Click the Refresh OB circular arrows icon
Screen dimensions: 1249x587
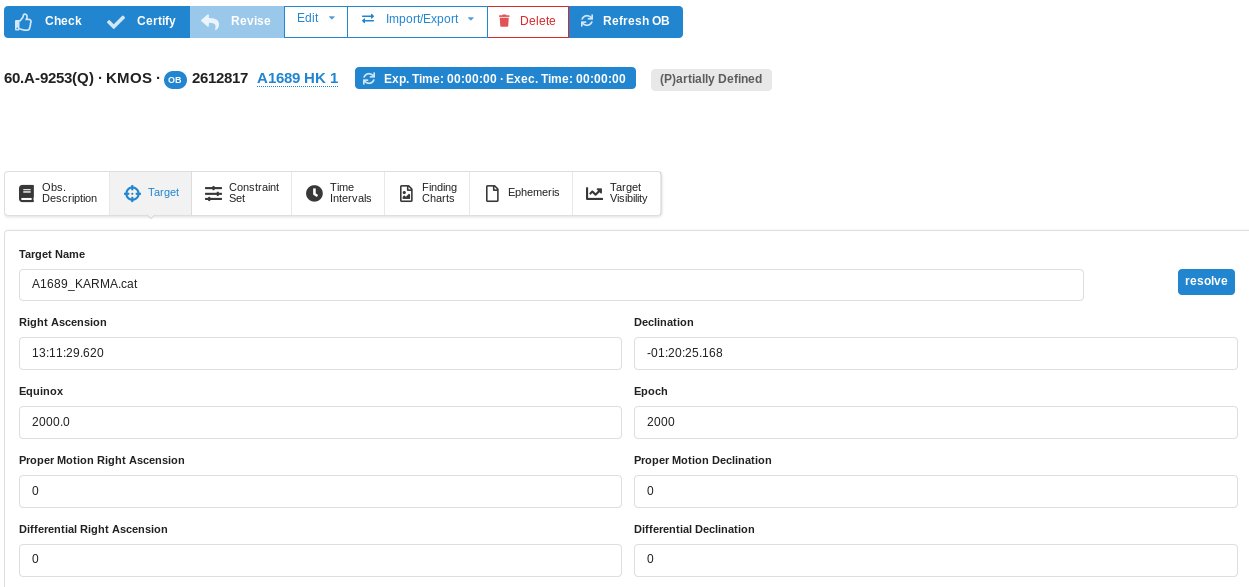pos(586,21)
